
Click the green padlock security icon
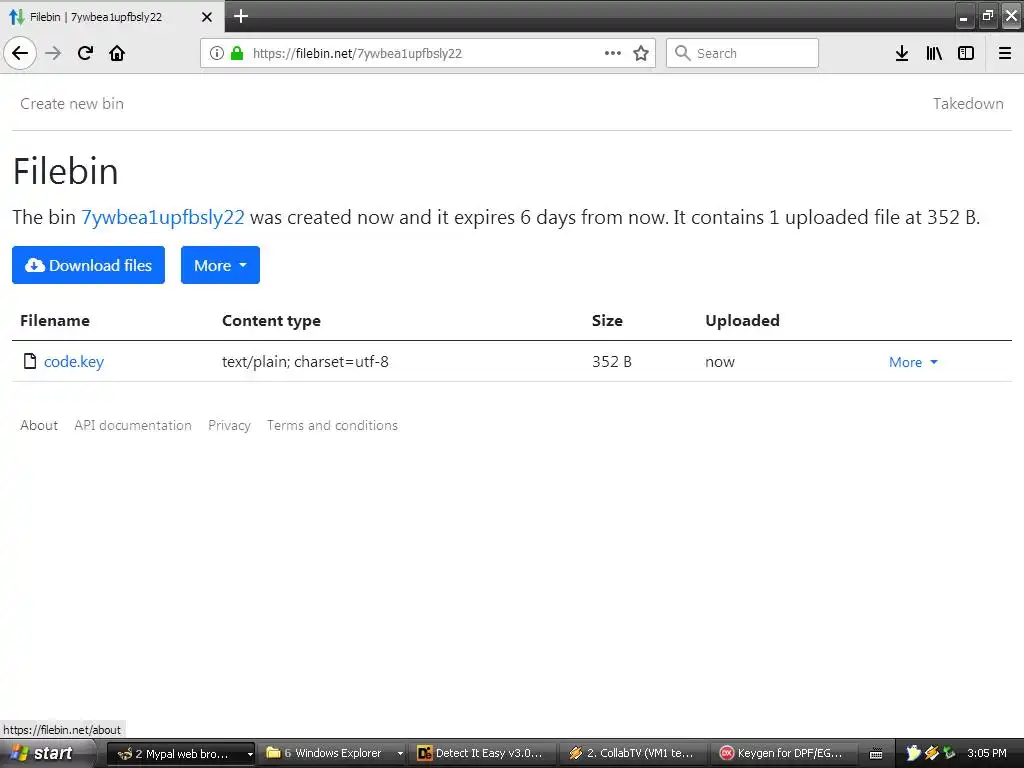pyautogui.click(x=237, y=53)
